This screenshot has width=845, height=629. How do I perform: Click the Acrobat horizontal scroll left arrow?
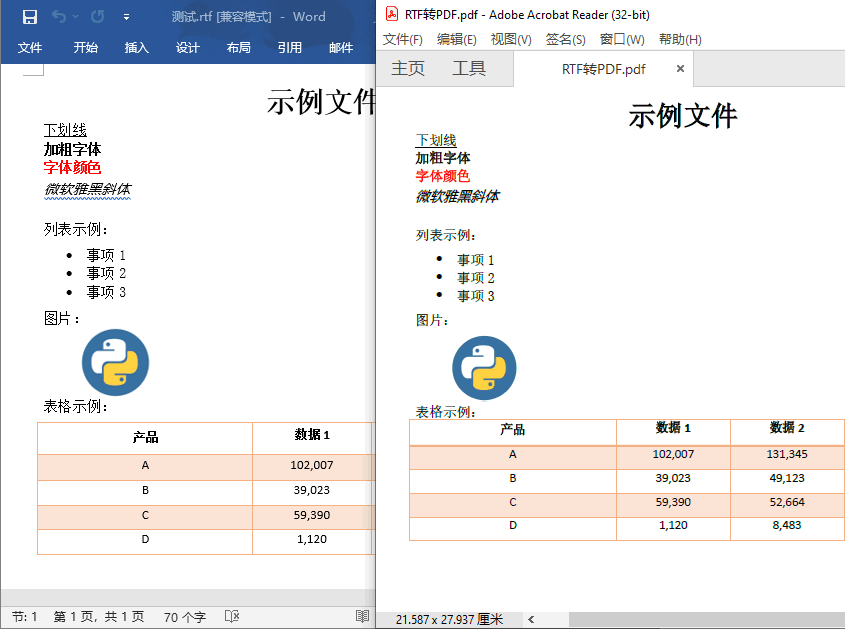point(531,620)
